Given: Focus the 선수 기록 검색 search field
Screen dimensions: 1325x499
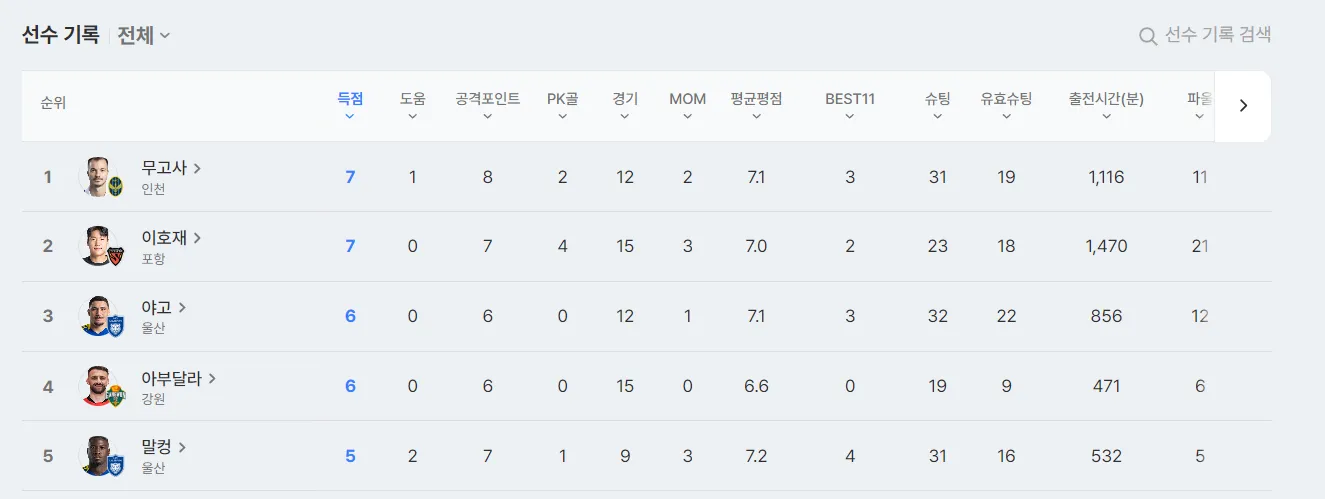Looking at the screenshot, I should coord(1205,35).
